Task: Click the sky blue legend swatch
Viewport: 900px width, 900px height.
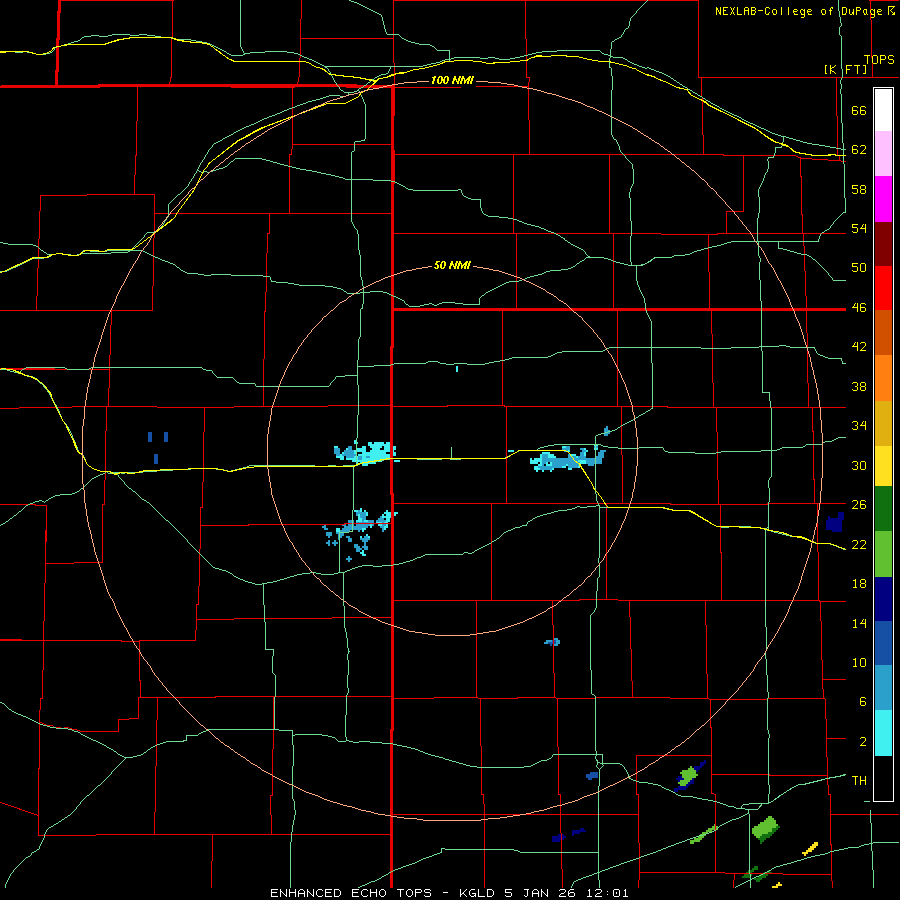Action: (x=883, y=688)
